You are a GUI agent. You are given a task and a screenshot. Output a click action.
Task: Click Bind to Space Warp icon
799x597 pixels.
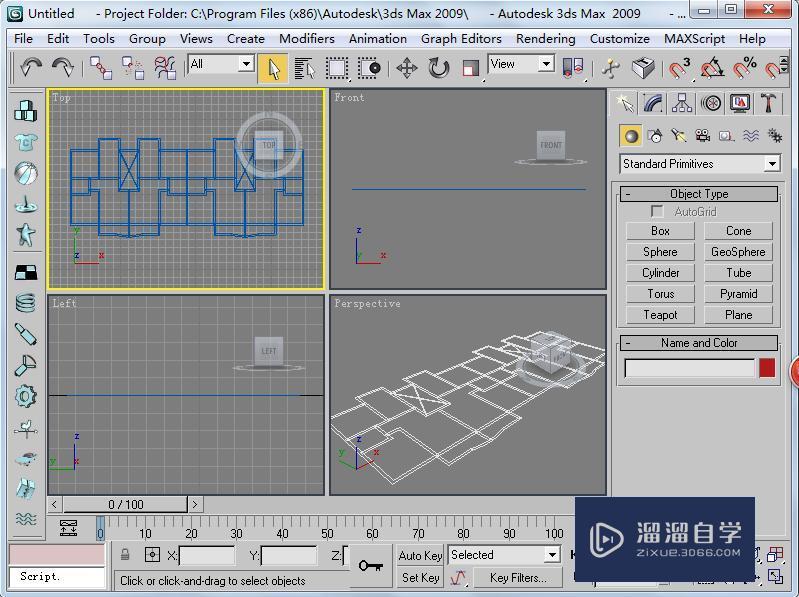point(165,68)
